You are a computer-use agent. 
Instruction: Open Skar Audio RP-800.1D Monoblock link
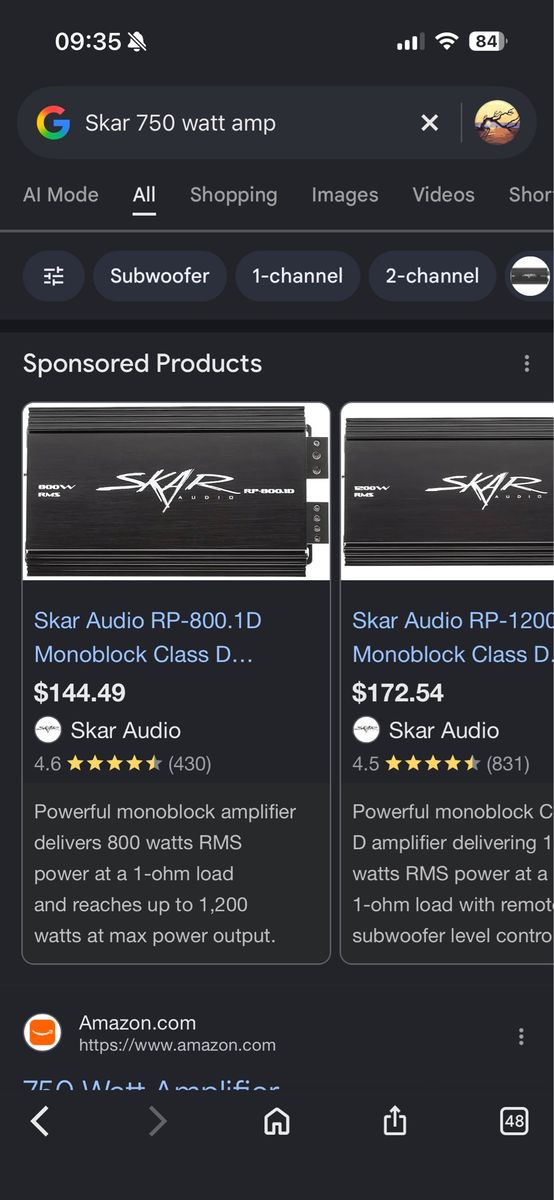click(x=148, y=637)
